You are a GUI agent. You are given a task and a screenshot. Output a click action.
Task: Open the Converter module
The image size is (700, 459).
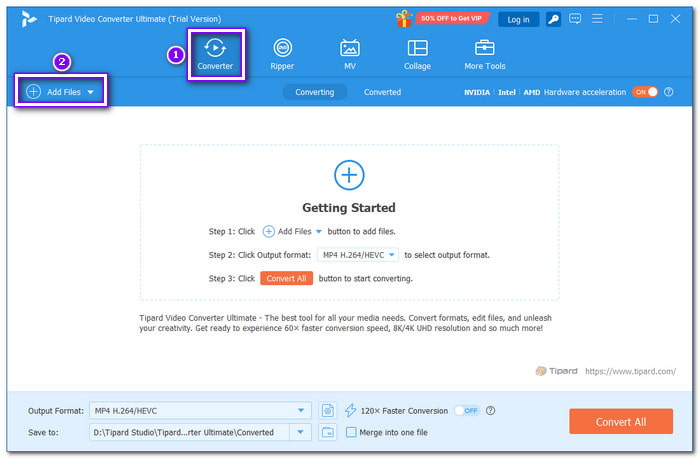(215, 54)
